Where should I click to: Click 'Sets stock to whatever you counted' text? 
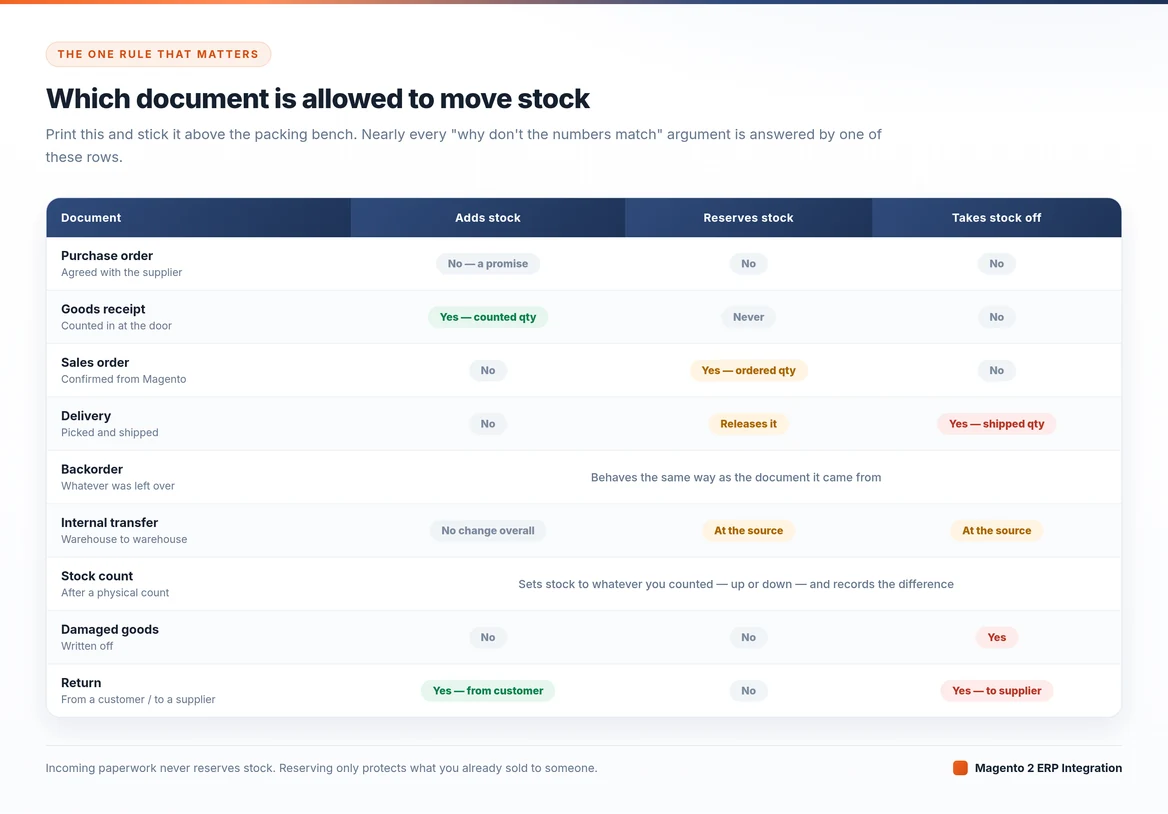tap(736, 584)
